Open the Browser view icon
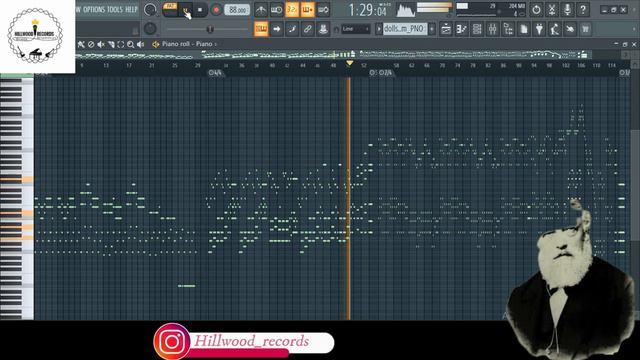Viewport: 640px width, 360px height. (508, 29)
